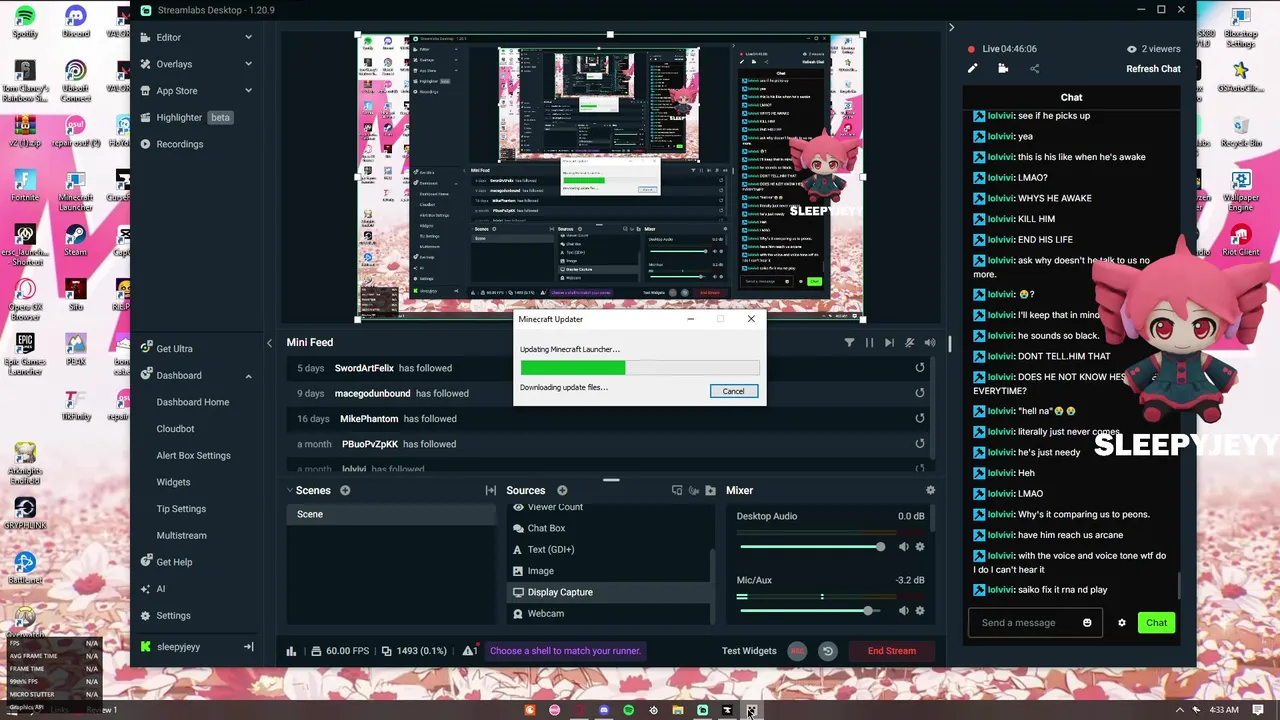This screenshot has height=720, width=1280.
Task: Open Mixer advanced settings gear
Action: click(x=930, y=490)
